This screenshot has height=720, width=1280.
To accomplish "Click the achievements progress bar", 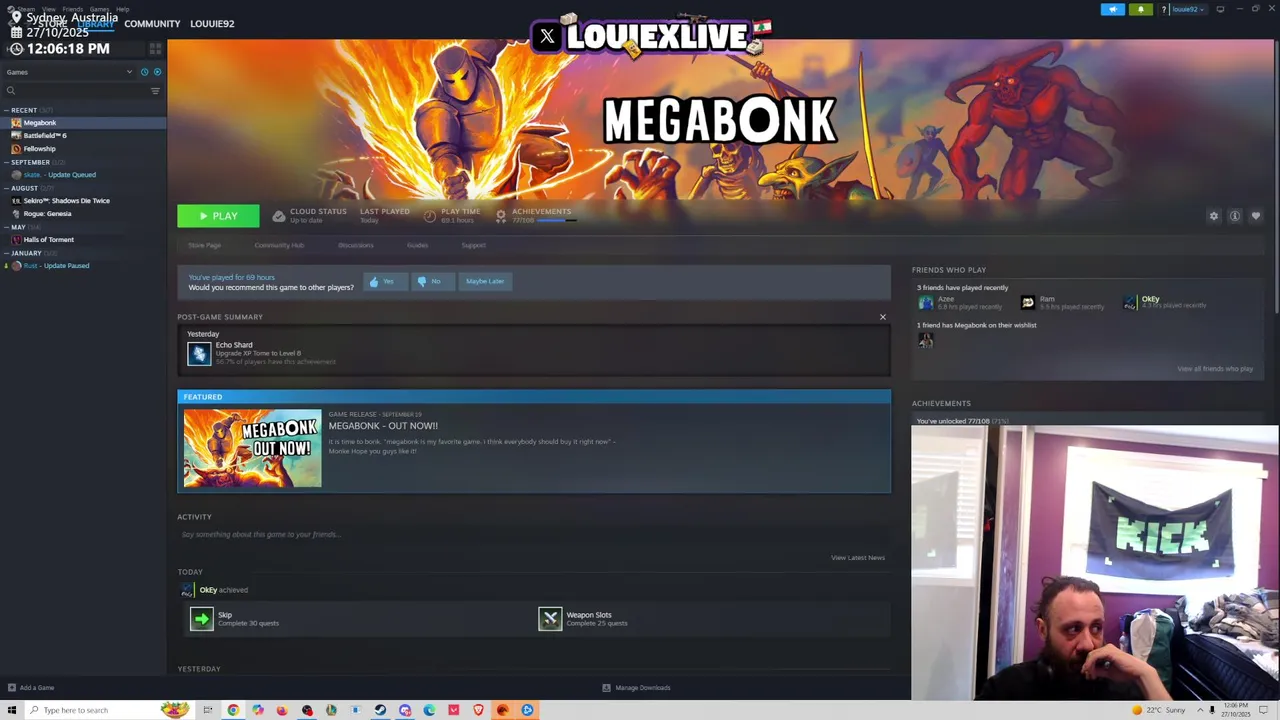I will [557, 220].
